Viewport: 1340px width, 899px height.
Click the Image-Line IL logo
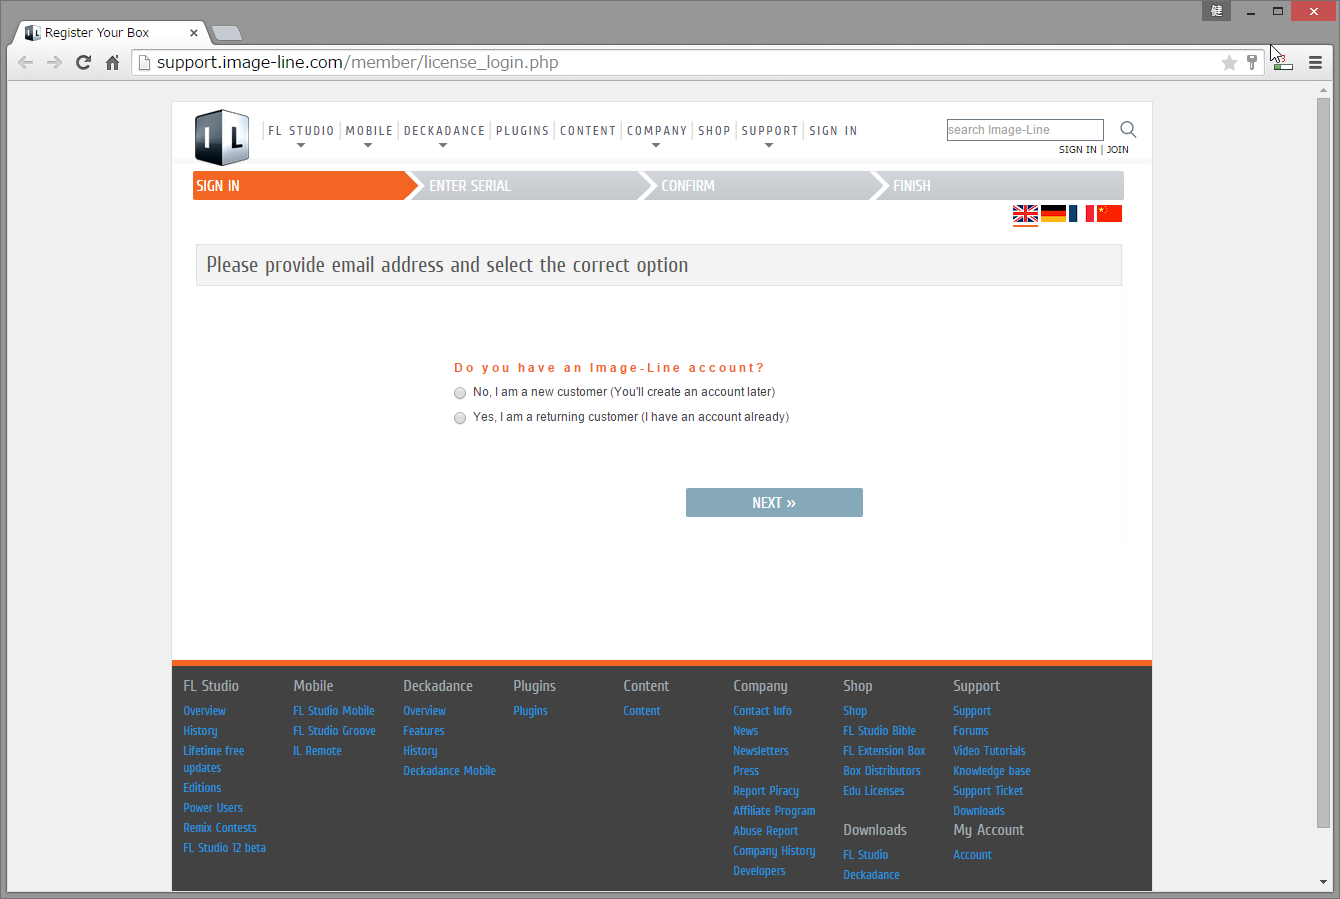[x=221, y=137]
